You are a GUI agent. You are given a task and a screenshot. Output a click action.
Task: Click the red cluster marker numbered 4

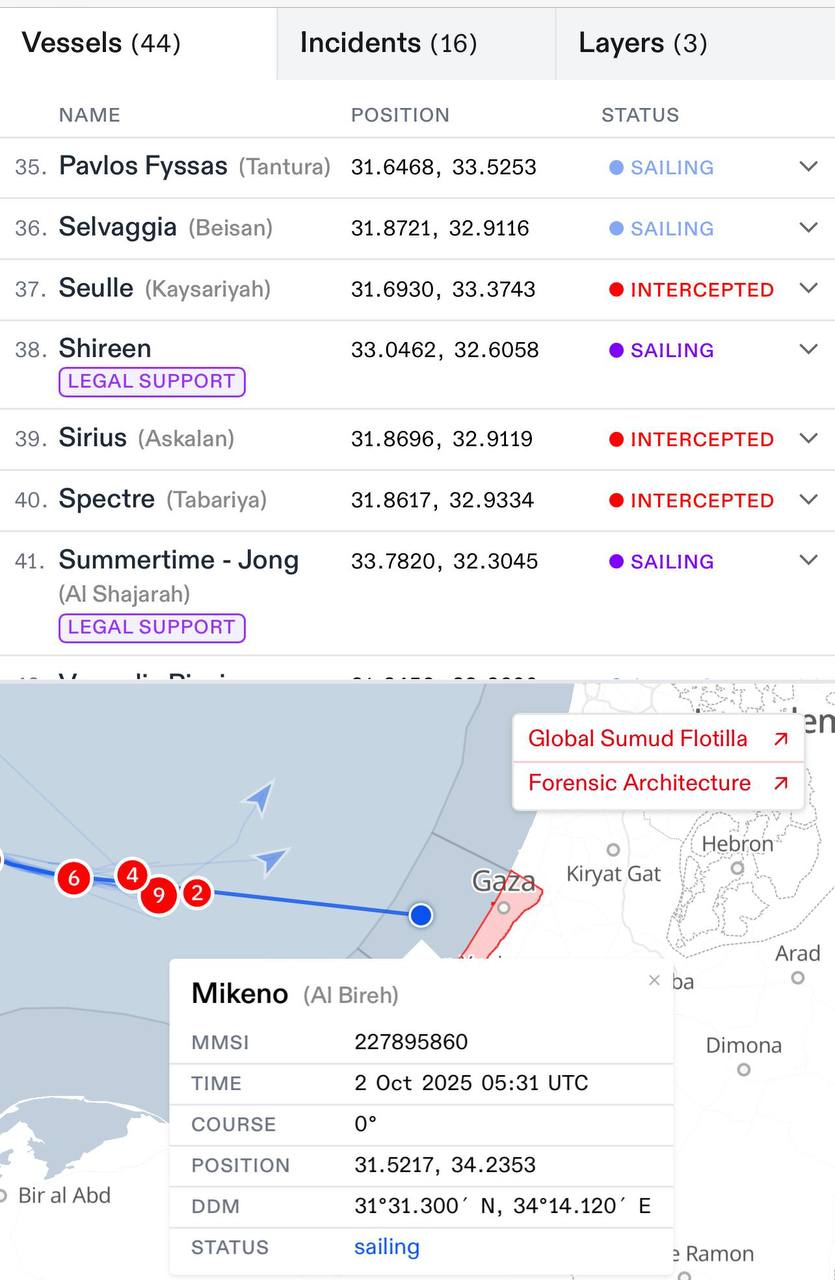pyautogui.click(x=132, y=875)
